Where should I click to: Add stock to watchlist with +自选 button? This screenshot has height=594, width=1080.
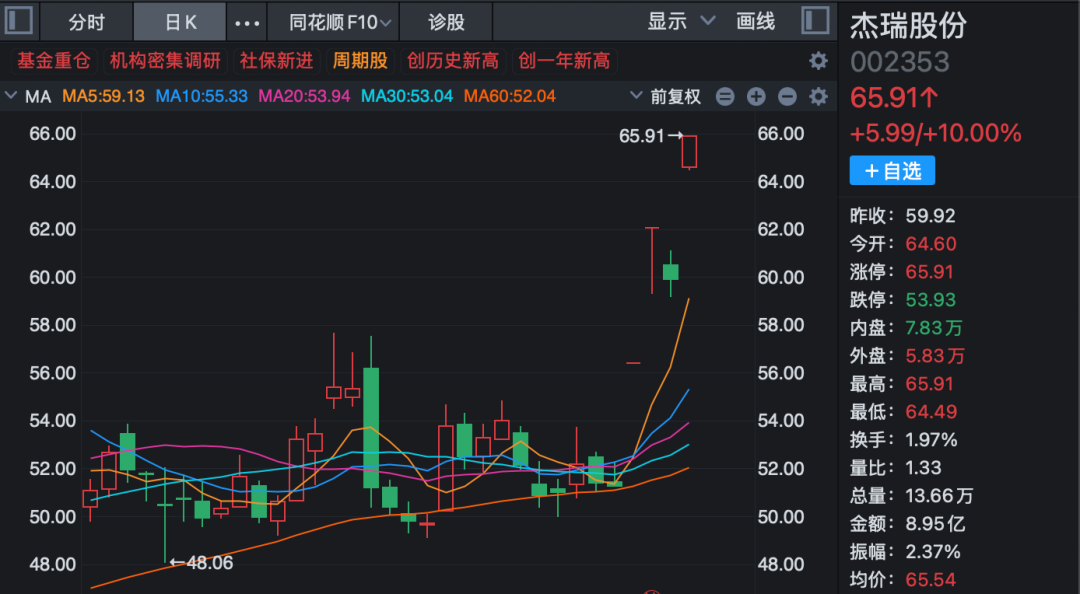892,170
